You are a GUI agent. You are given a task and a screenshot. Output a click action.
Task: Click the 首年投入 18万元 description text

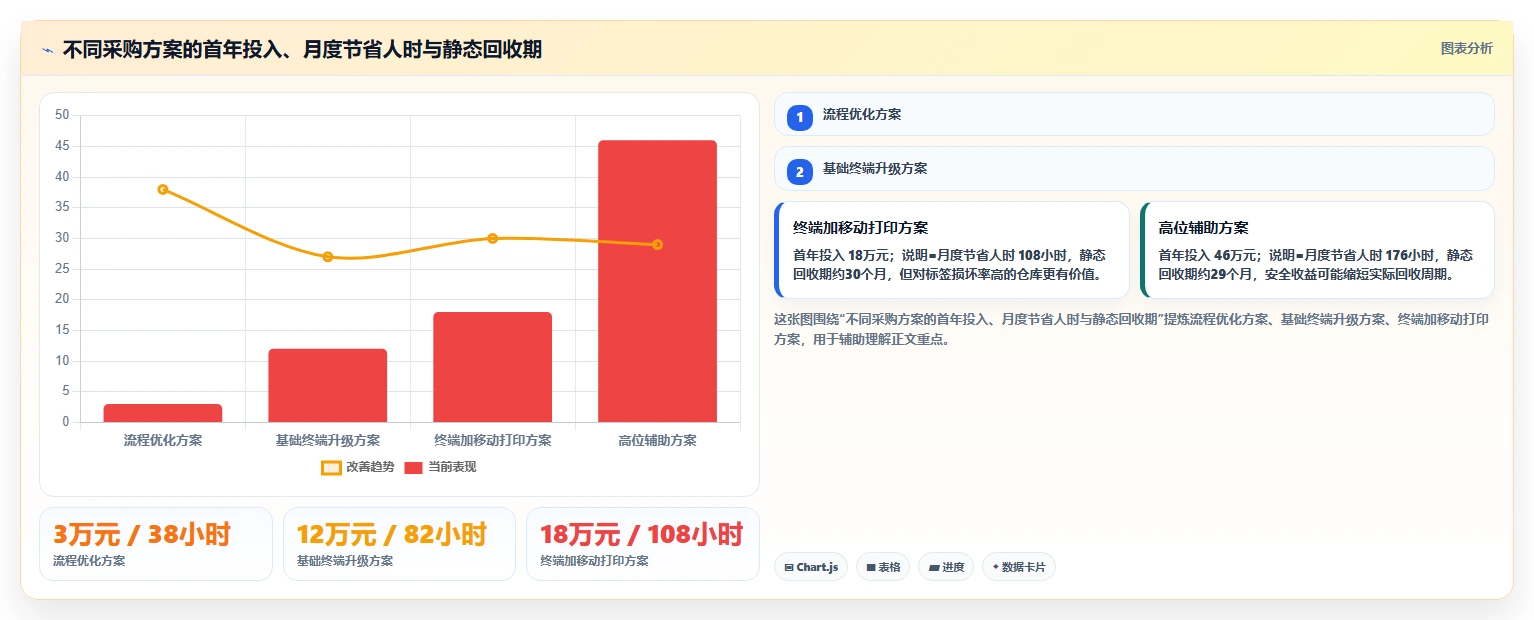(x=950, y=264)
